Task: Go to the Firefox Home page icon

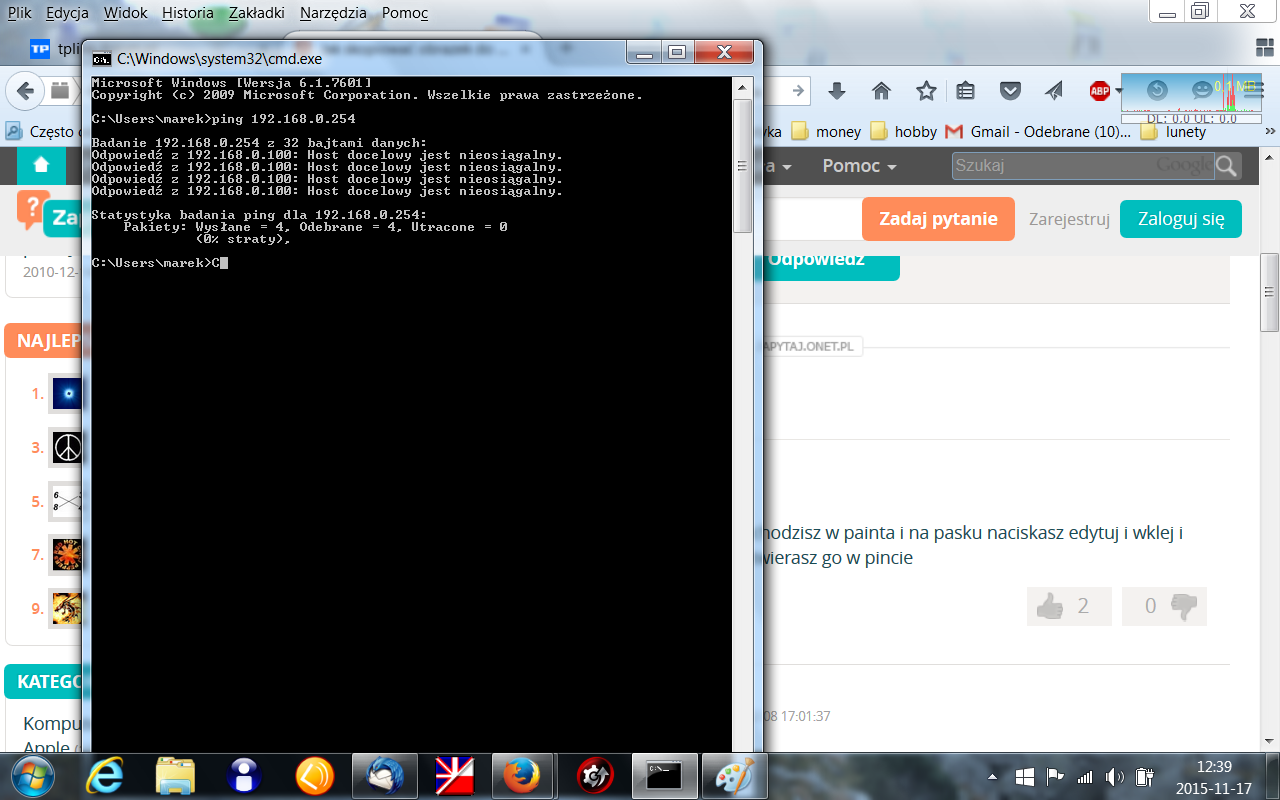Action: point(881,91)
